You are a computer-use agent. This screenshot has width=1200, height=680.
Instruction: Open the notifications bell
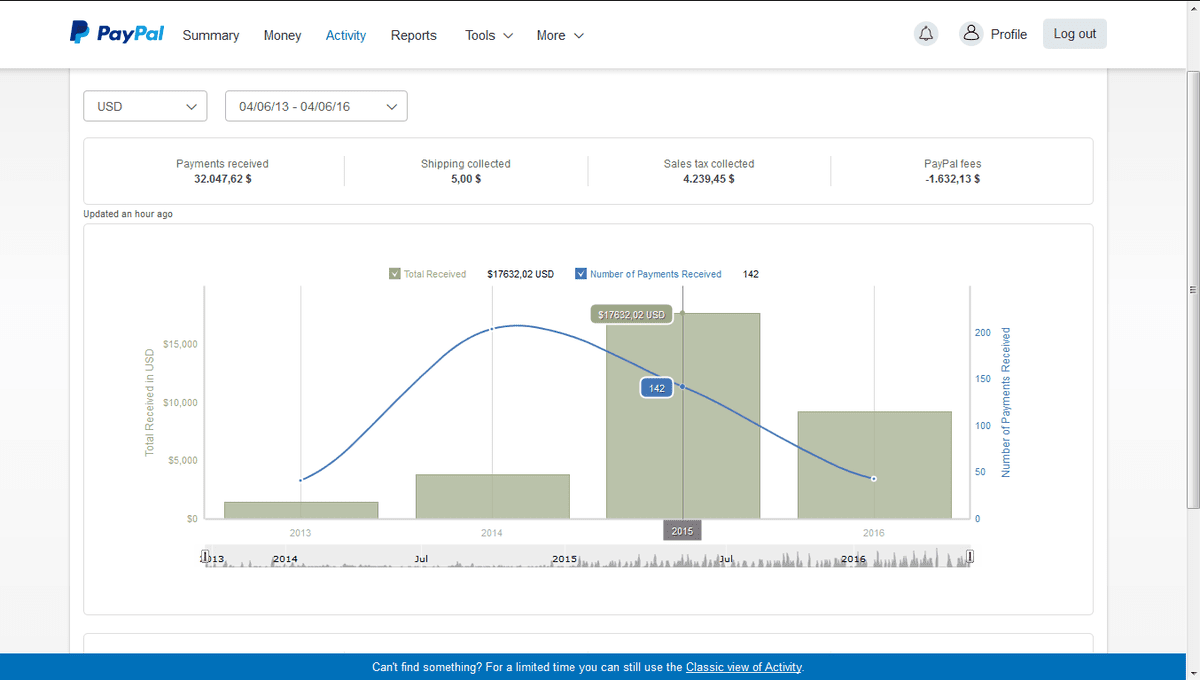(x=926, y=34)
